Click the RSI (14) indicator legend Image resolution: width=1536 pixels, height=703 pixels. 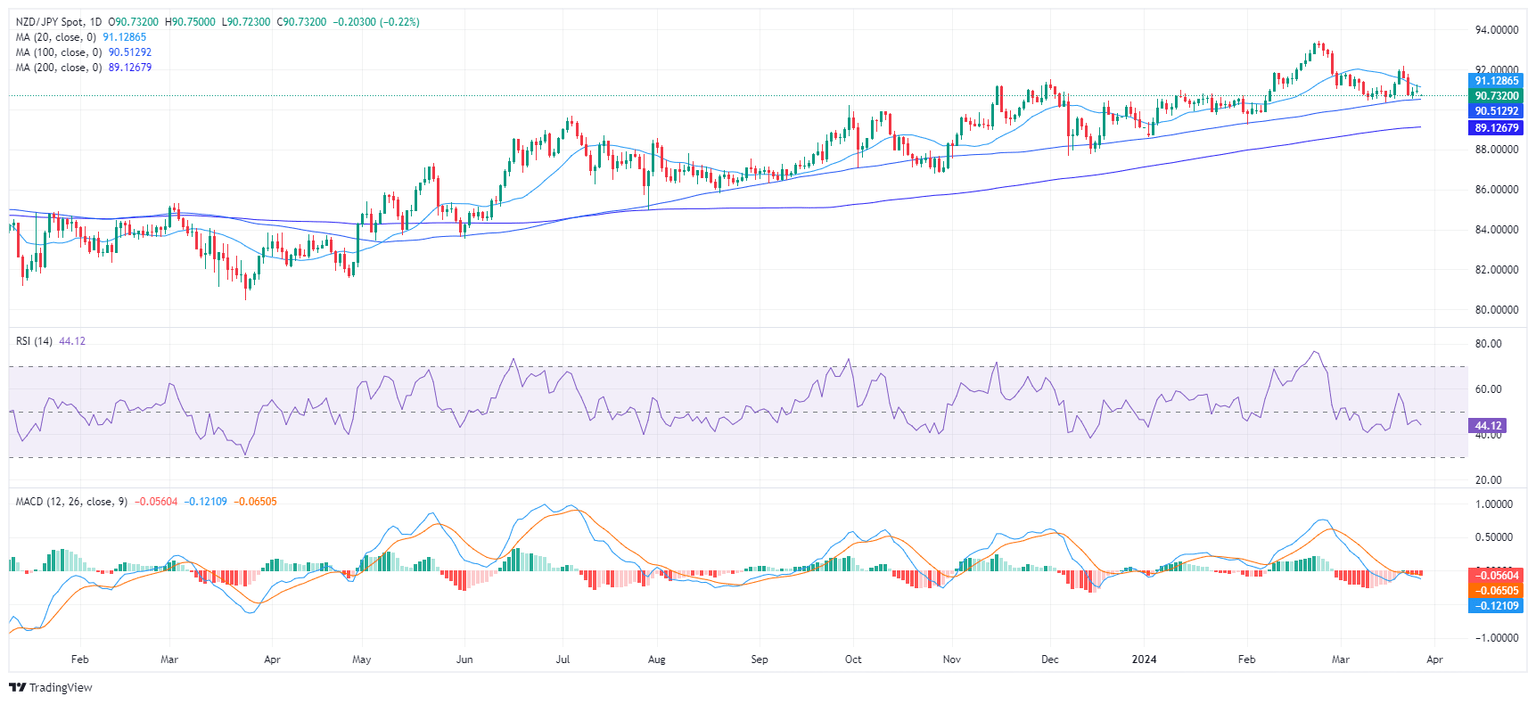32,341
